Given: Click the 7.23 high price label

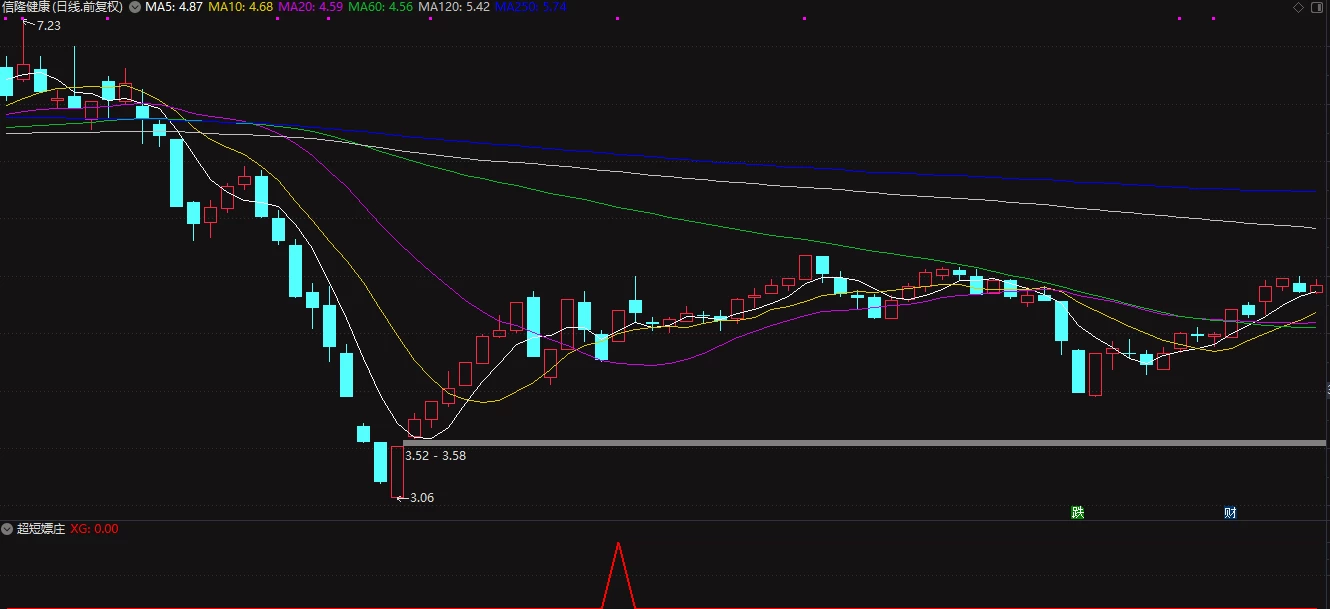Looking at the screenshot, I should point(48,26).
